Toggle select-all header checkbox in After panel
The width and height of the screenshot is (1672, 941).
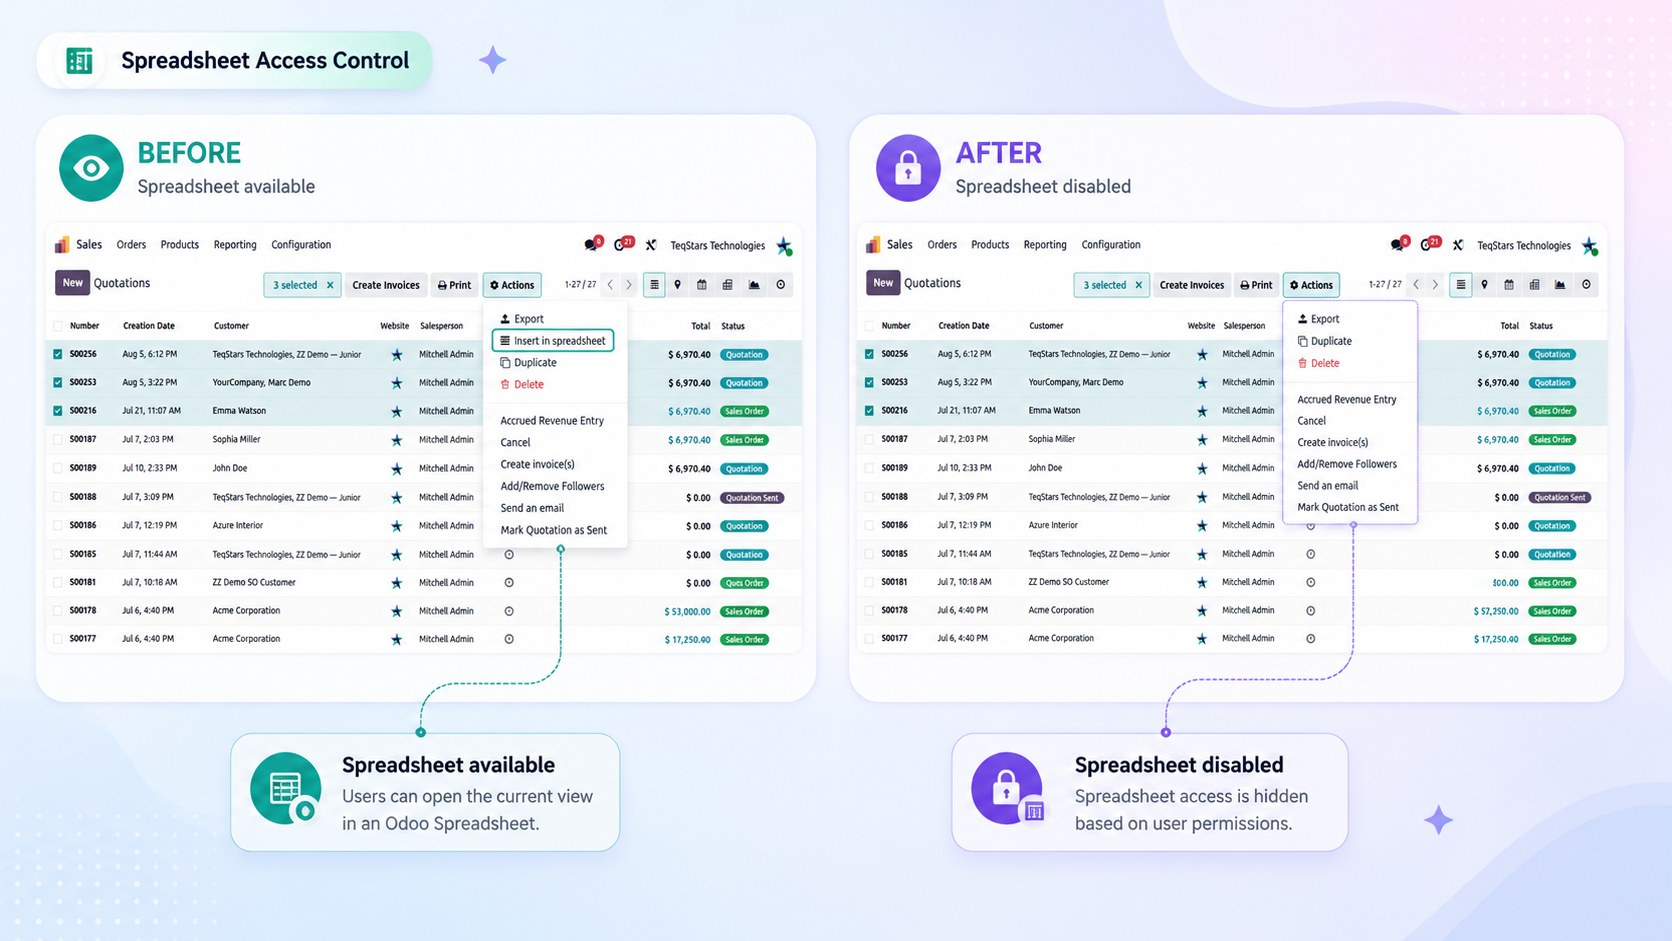tap(869, 326)
